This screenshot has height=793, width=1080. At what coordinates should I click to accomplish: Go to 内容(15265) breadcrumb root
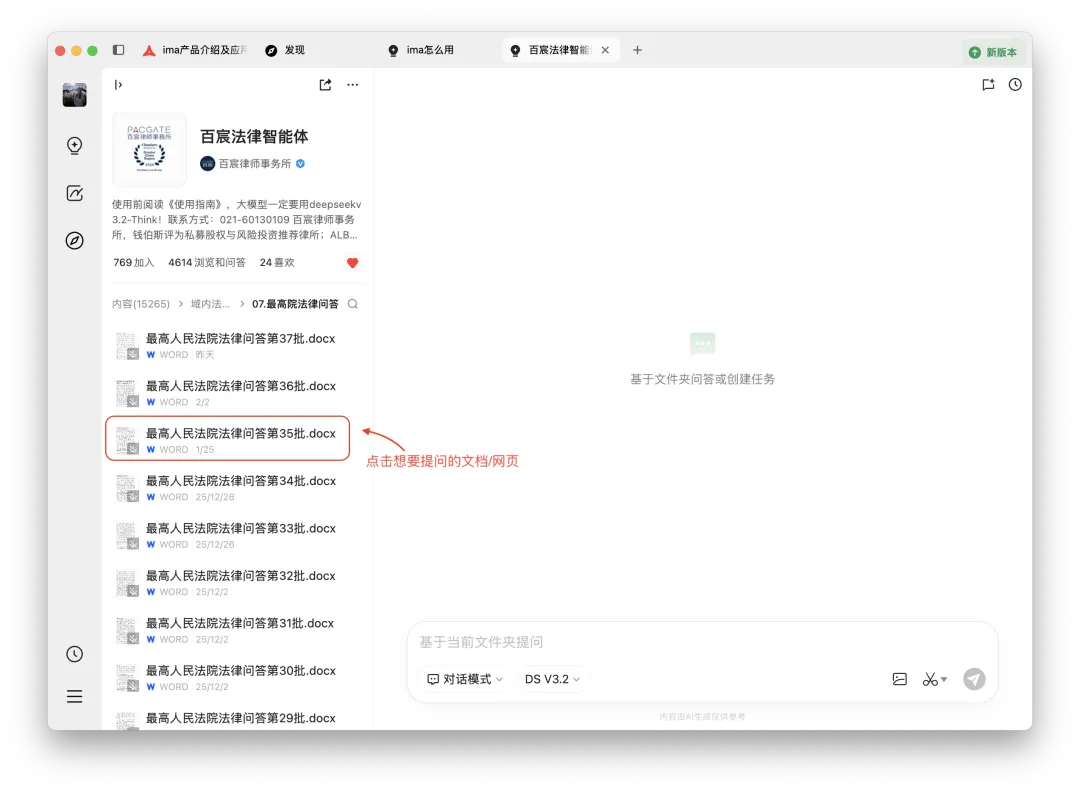141,304
